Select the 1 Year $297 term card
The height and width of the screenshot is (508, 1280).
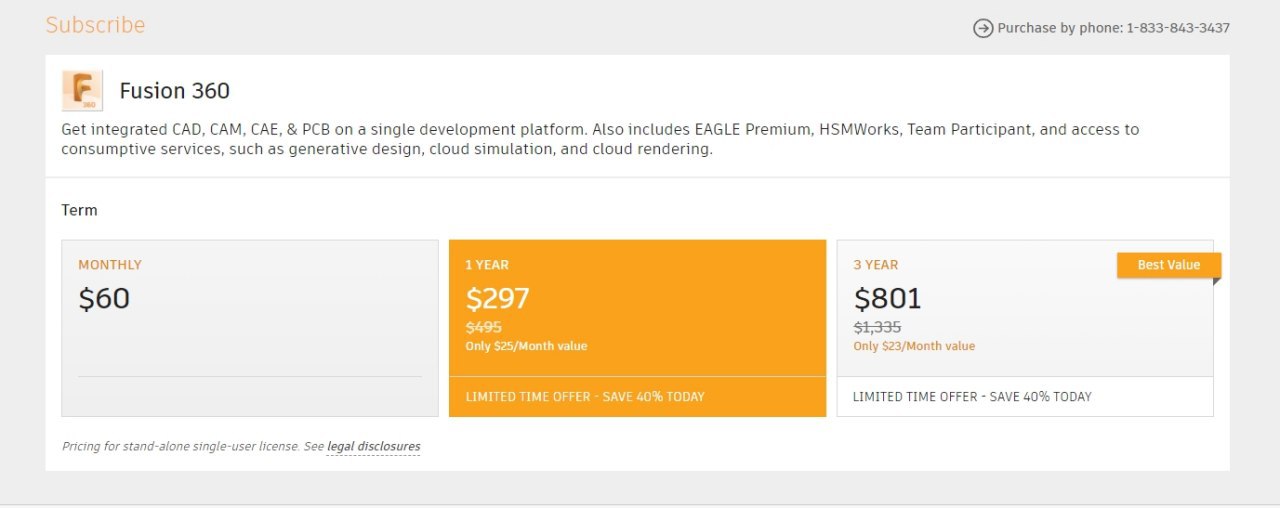[x=637, y=328]
